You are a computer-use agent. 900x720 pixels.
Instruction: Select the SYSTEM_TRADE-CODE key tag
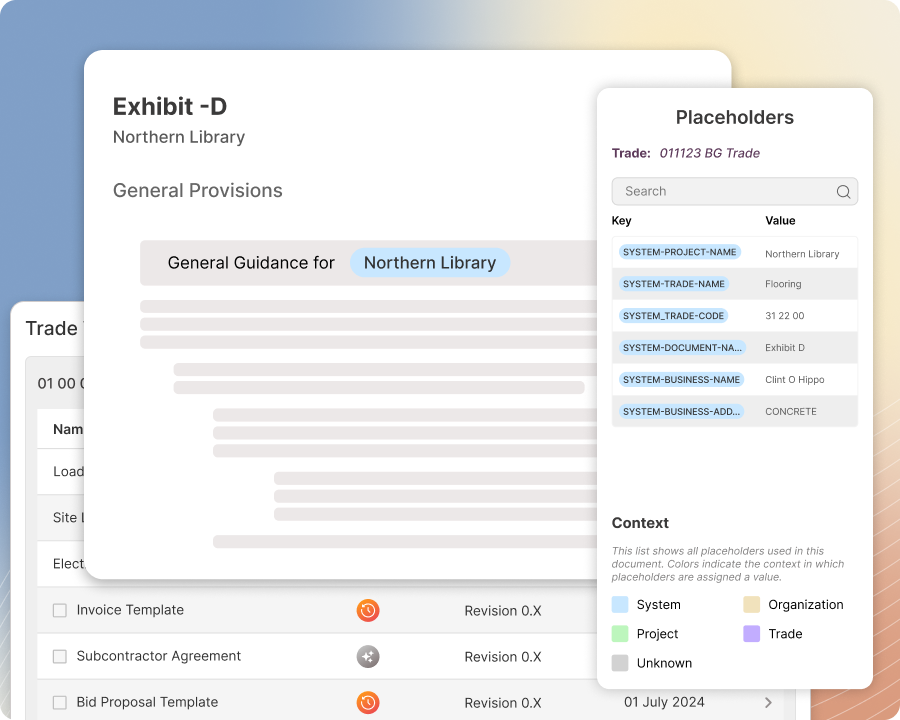673,316
